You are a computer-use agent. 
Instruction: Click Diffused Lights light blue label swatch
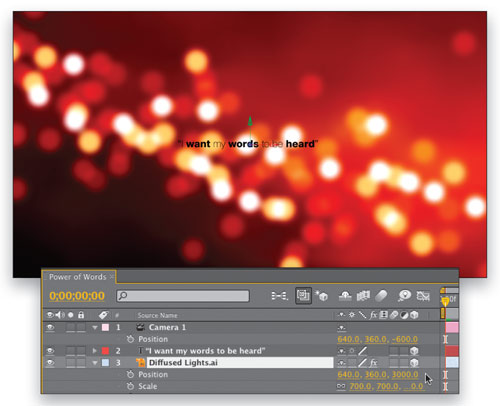(105, 363)
